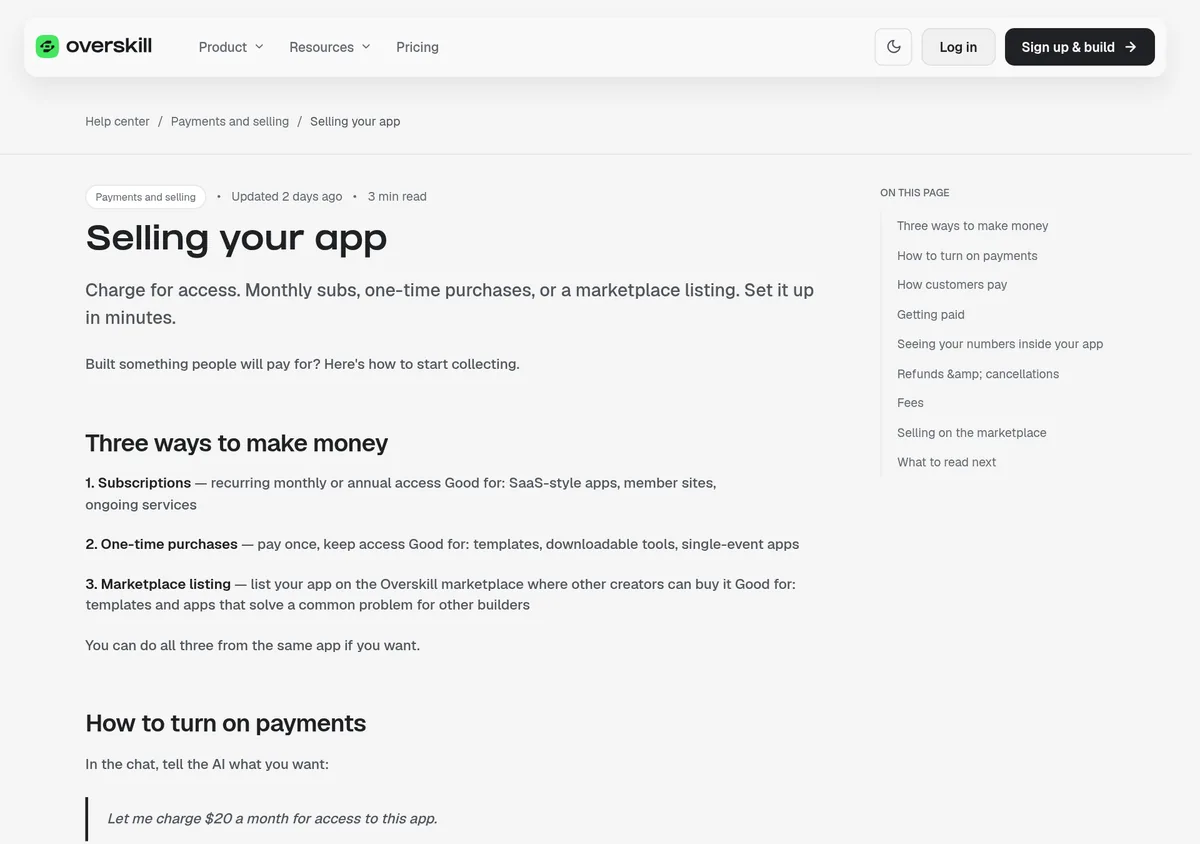
Task: Jump to Three ways to make money section
Action: click(973, 226)
